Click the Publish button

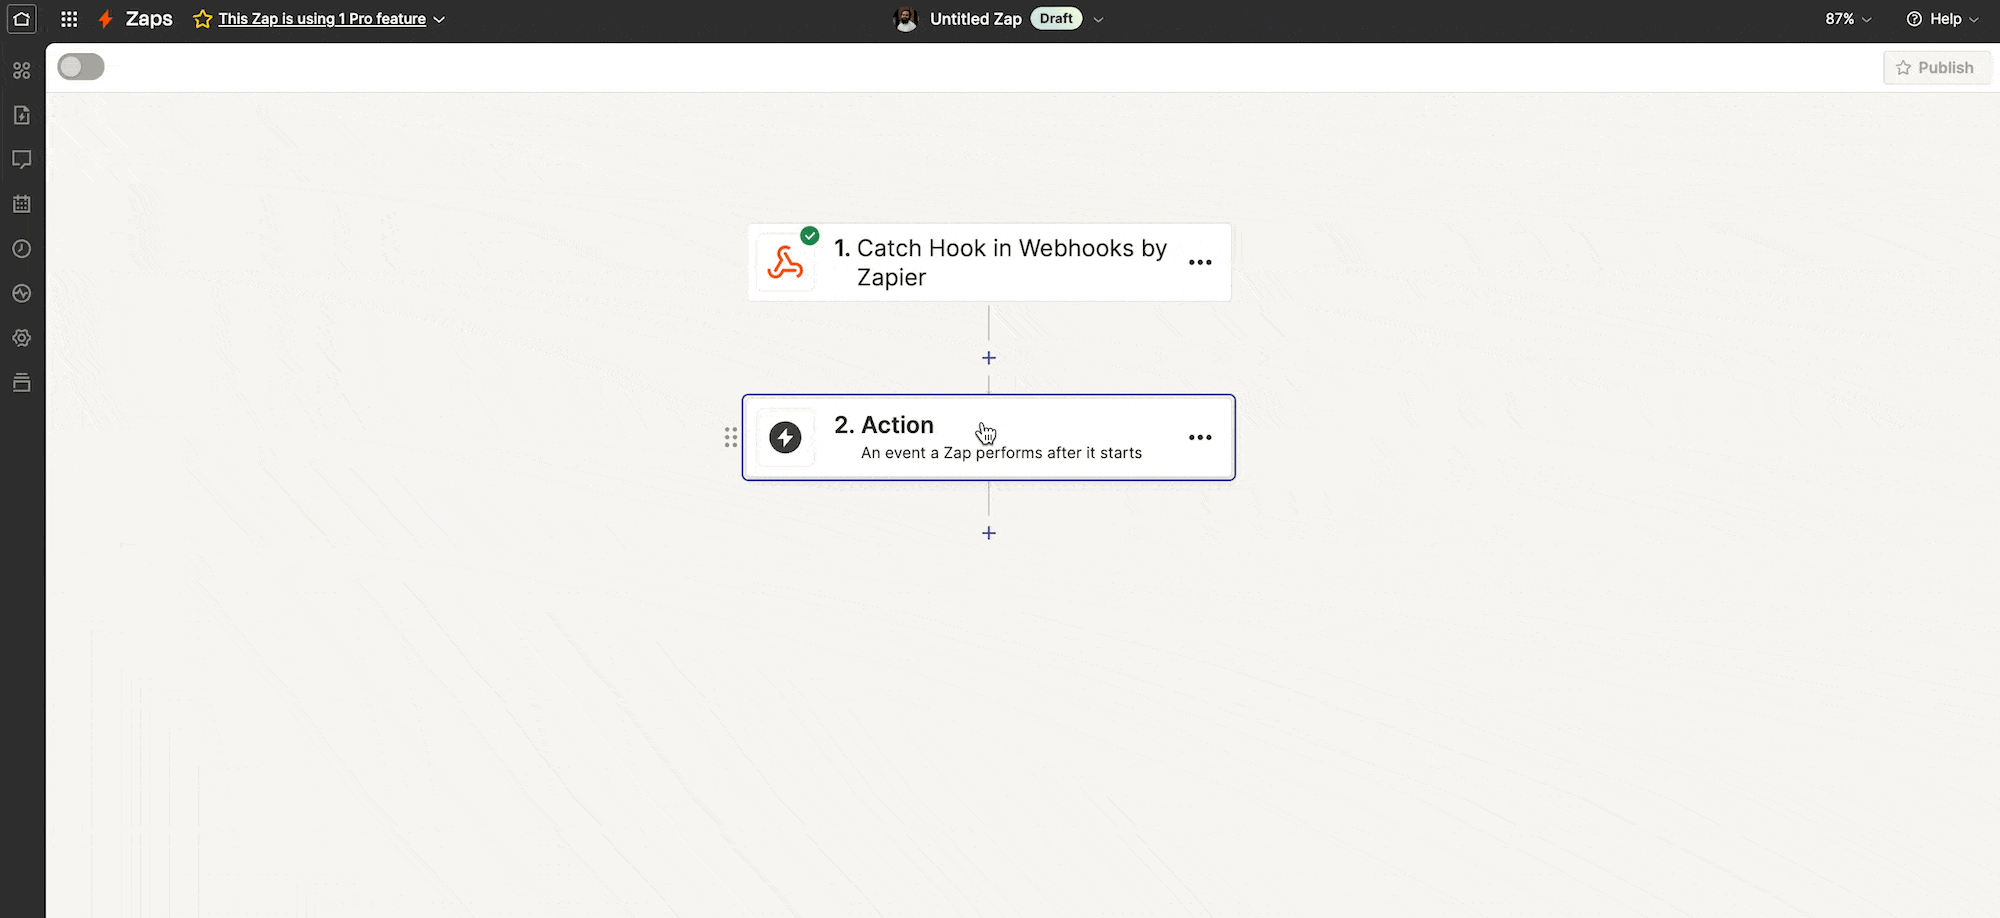click(1936, 68)
